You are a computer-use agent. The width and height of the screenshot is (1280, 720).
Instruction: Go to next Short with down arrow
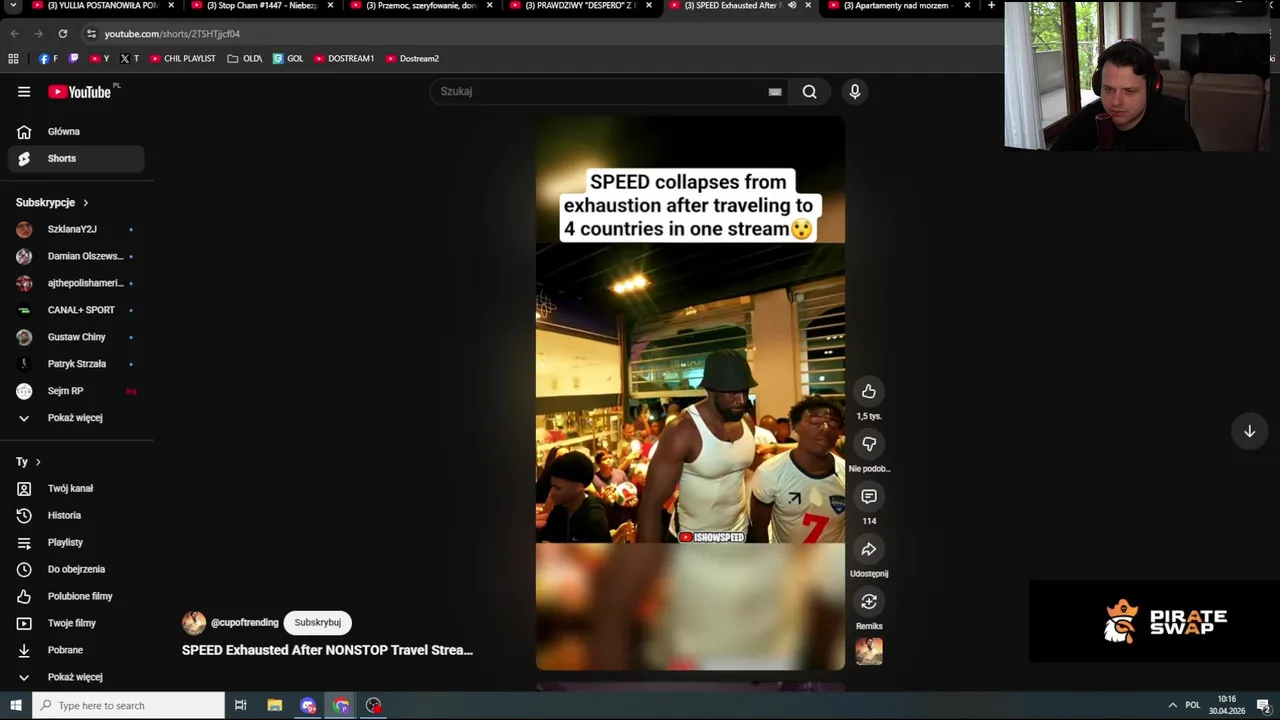1249,431
